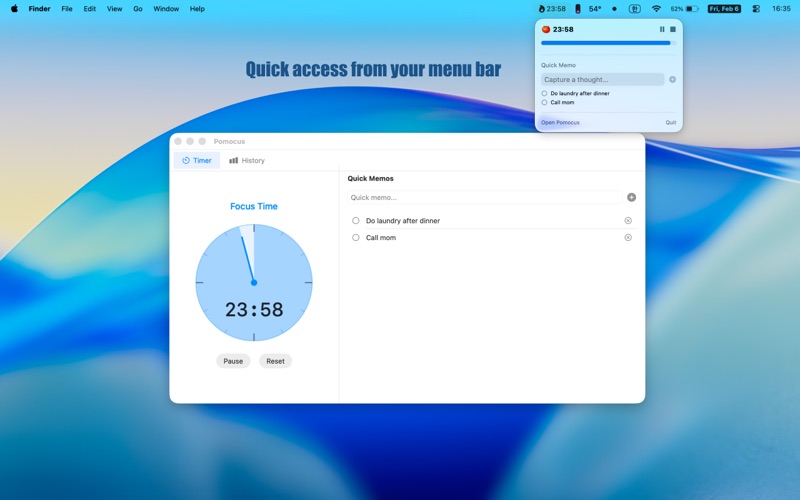Close the Pomocus window
The width and height of the screenshot is (800, 500).
pyautogui.click(x=178, y=141)
